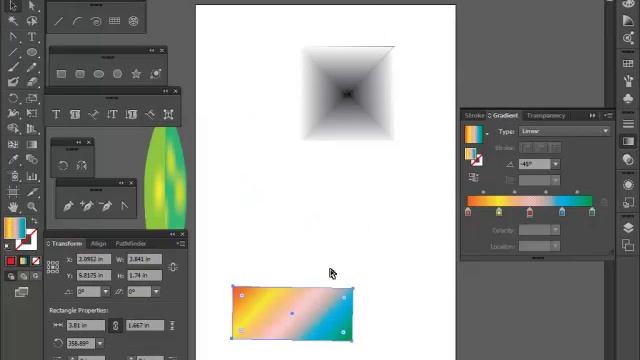Screen dimensions: 640x360
Task: Choose Anchor Point convert tool in pen panel
Action: click(x=124, y=206)
